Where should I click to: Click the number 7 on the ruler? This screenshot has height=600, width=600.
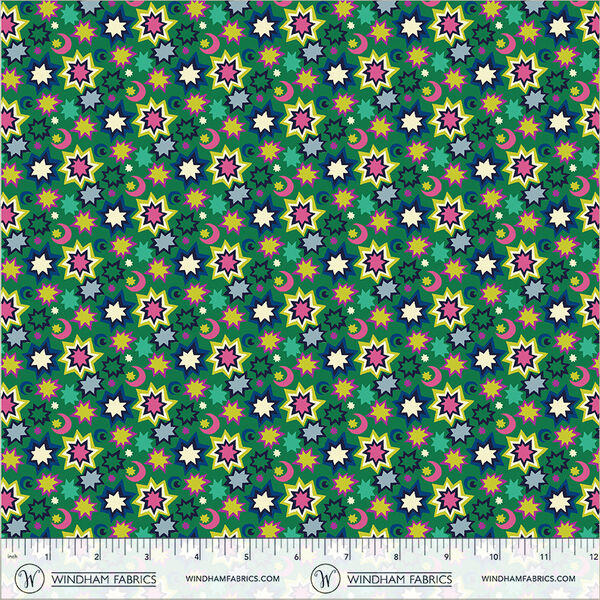click(346, 556)
